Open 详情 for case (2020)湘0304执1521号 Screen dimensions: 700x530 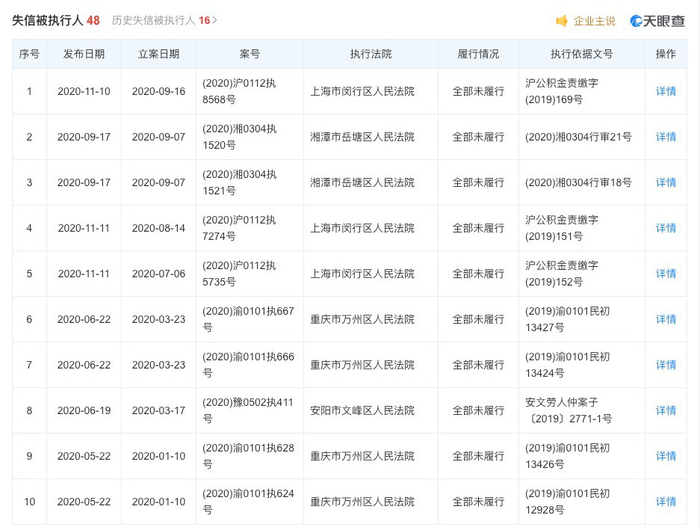[666, 182]
